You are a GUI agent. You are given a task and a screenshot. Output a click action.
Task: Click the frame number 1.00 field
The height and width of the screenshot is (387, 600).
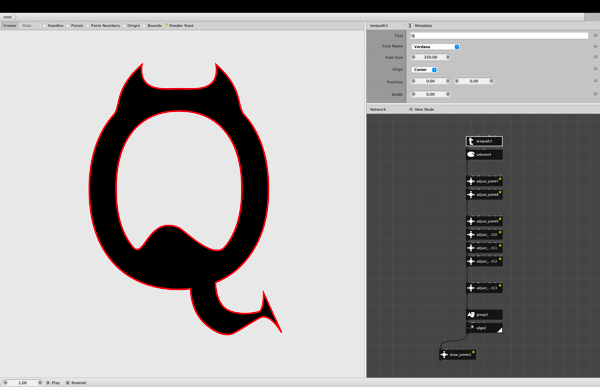(x=23, y=382)
